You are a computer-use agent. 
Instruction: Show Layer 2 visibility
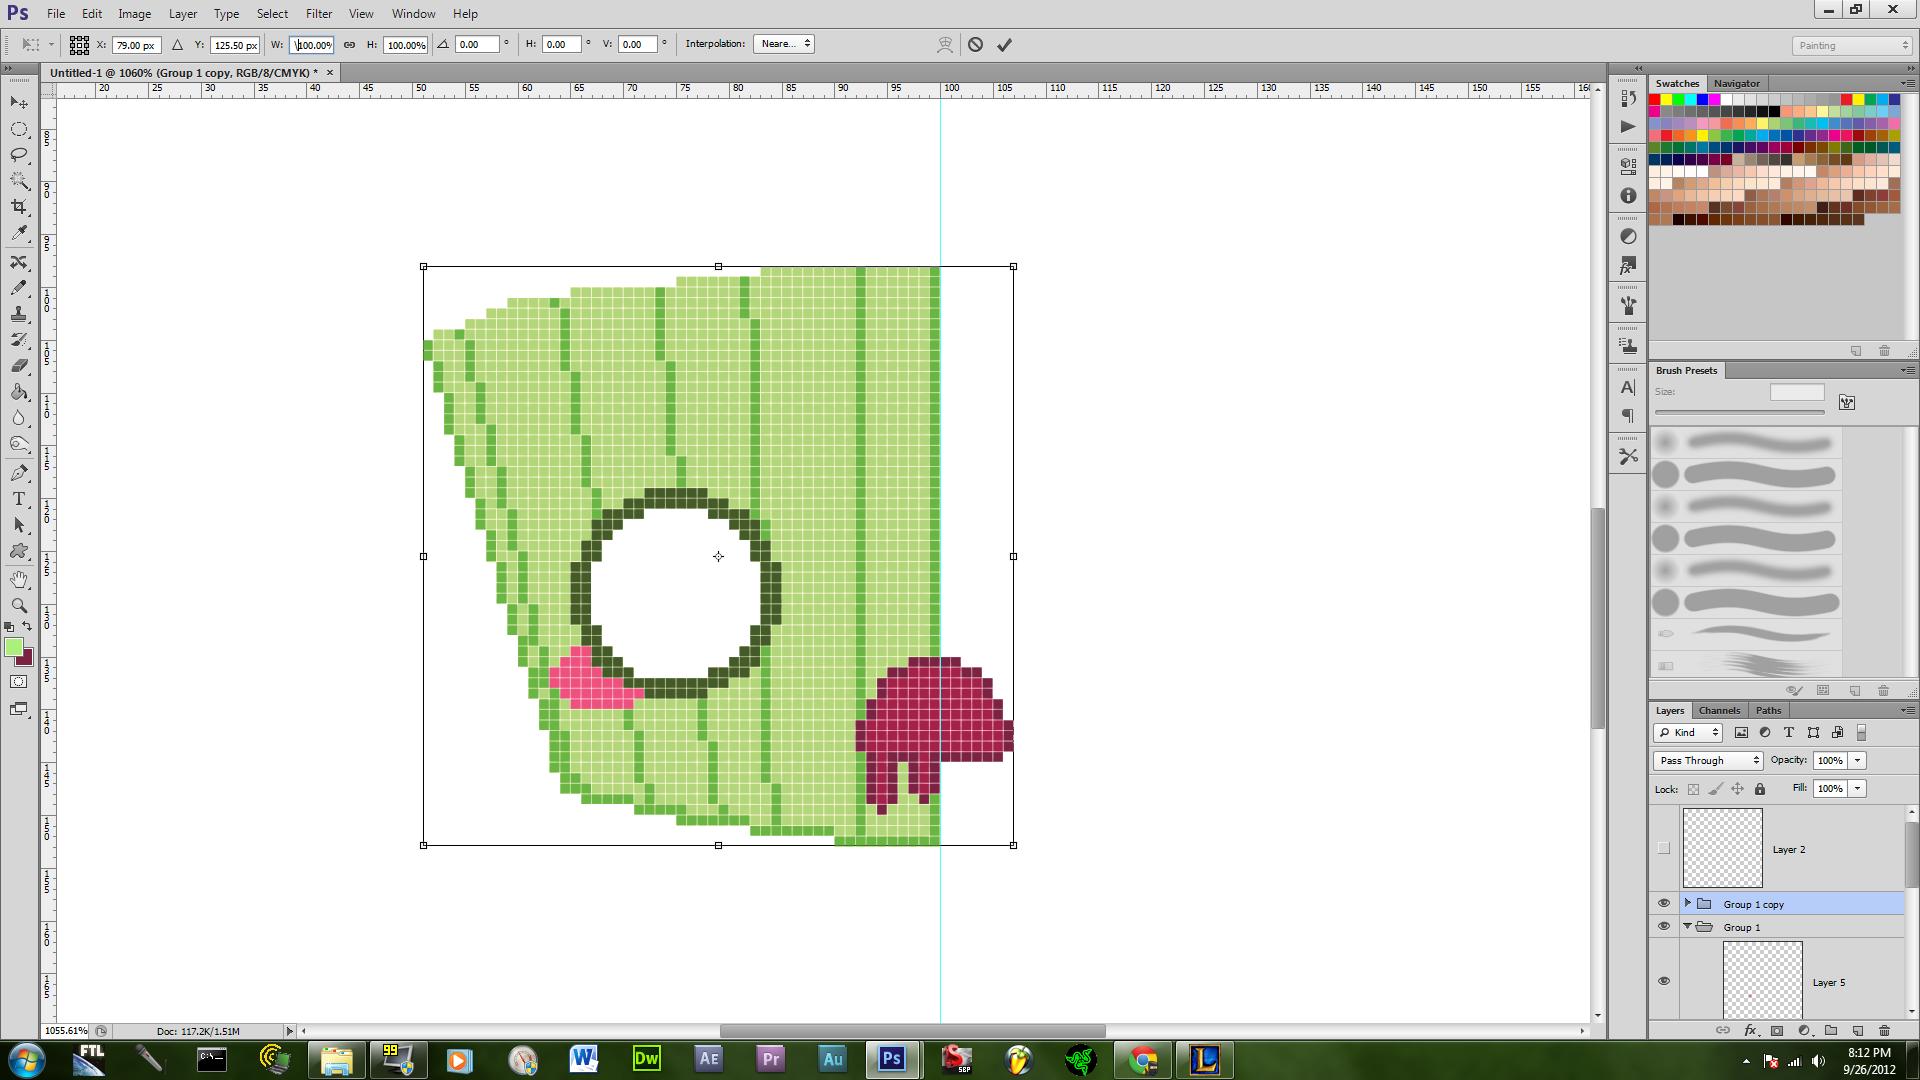[x=1664, y=849]
